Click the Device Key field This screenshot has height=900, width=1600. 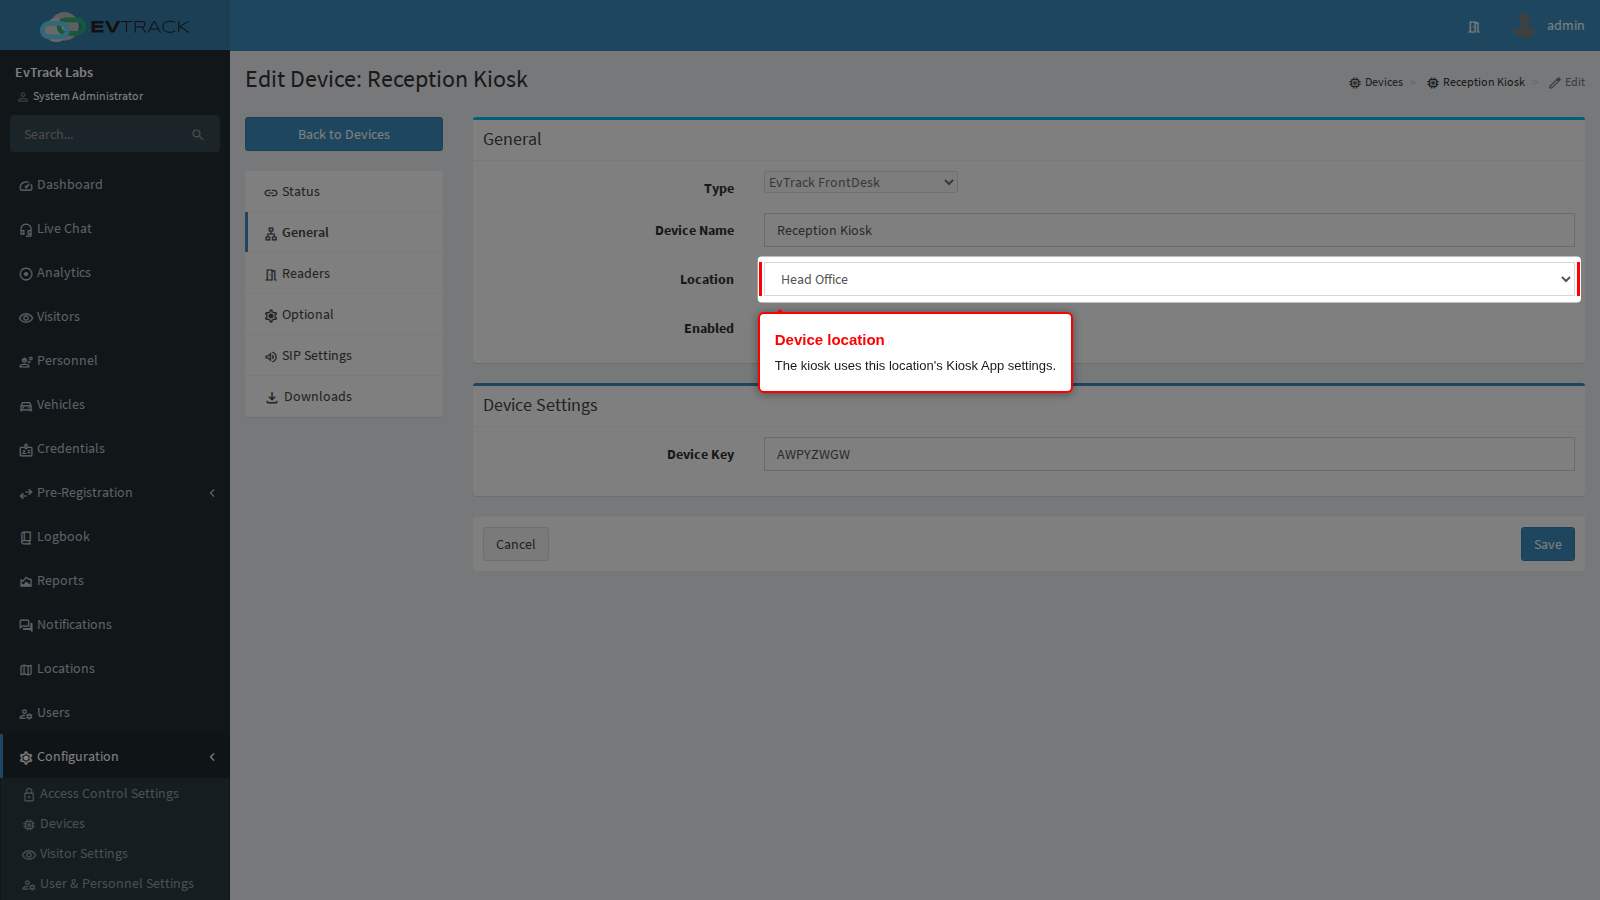click(x=1169, y=454)
